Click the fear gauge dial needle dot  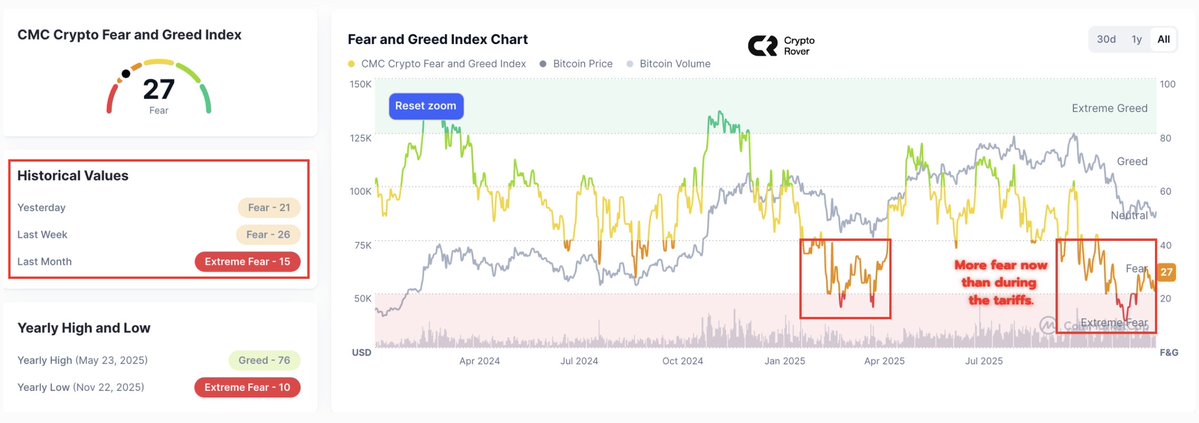point(126,73)
